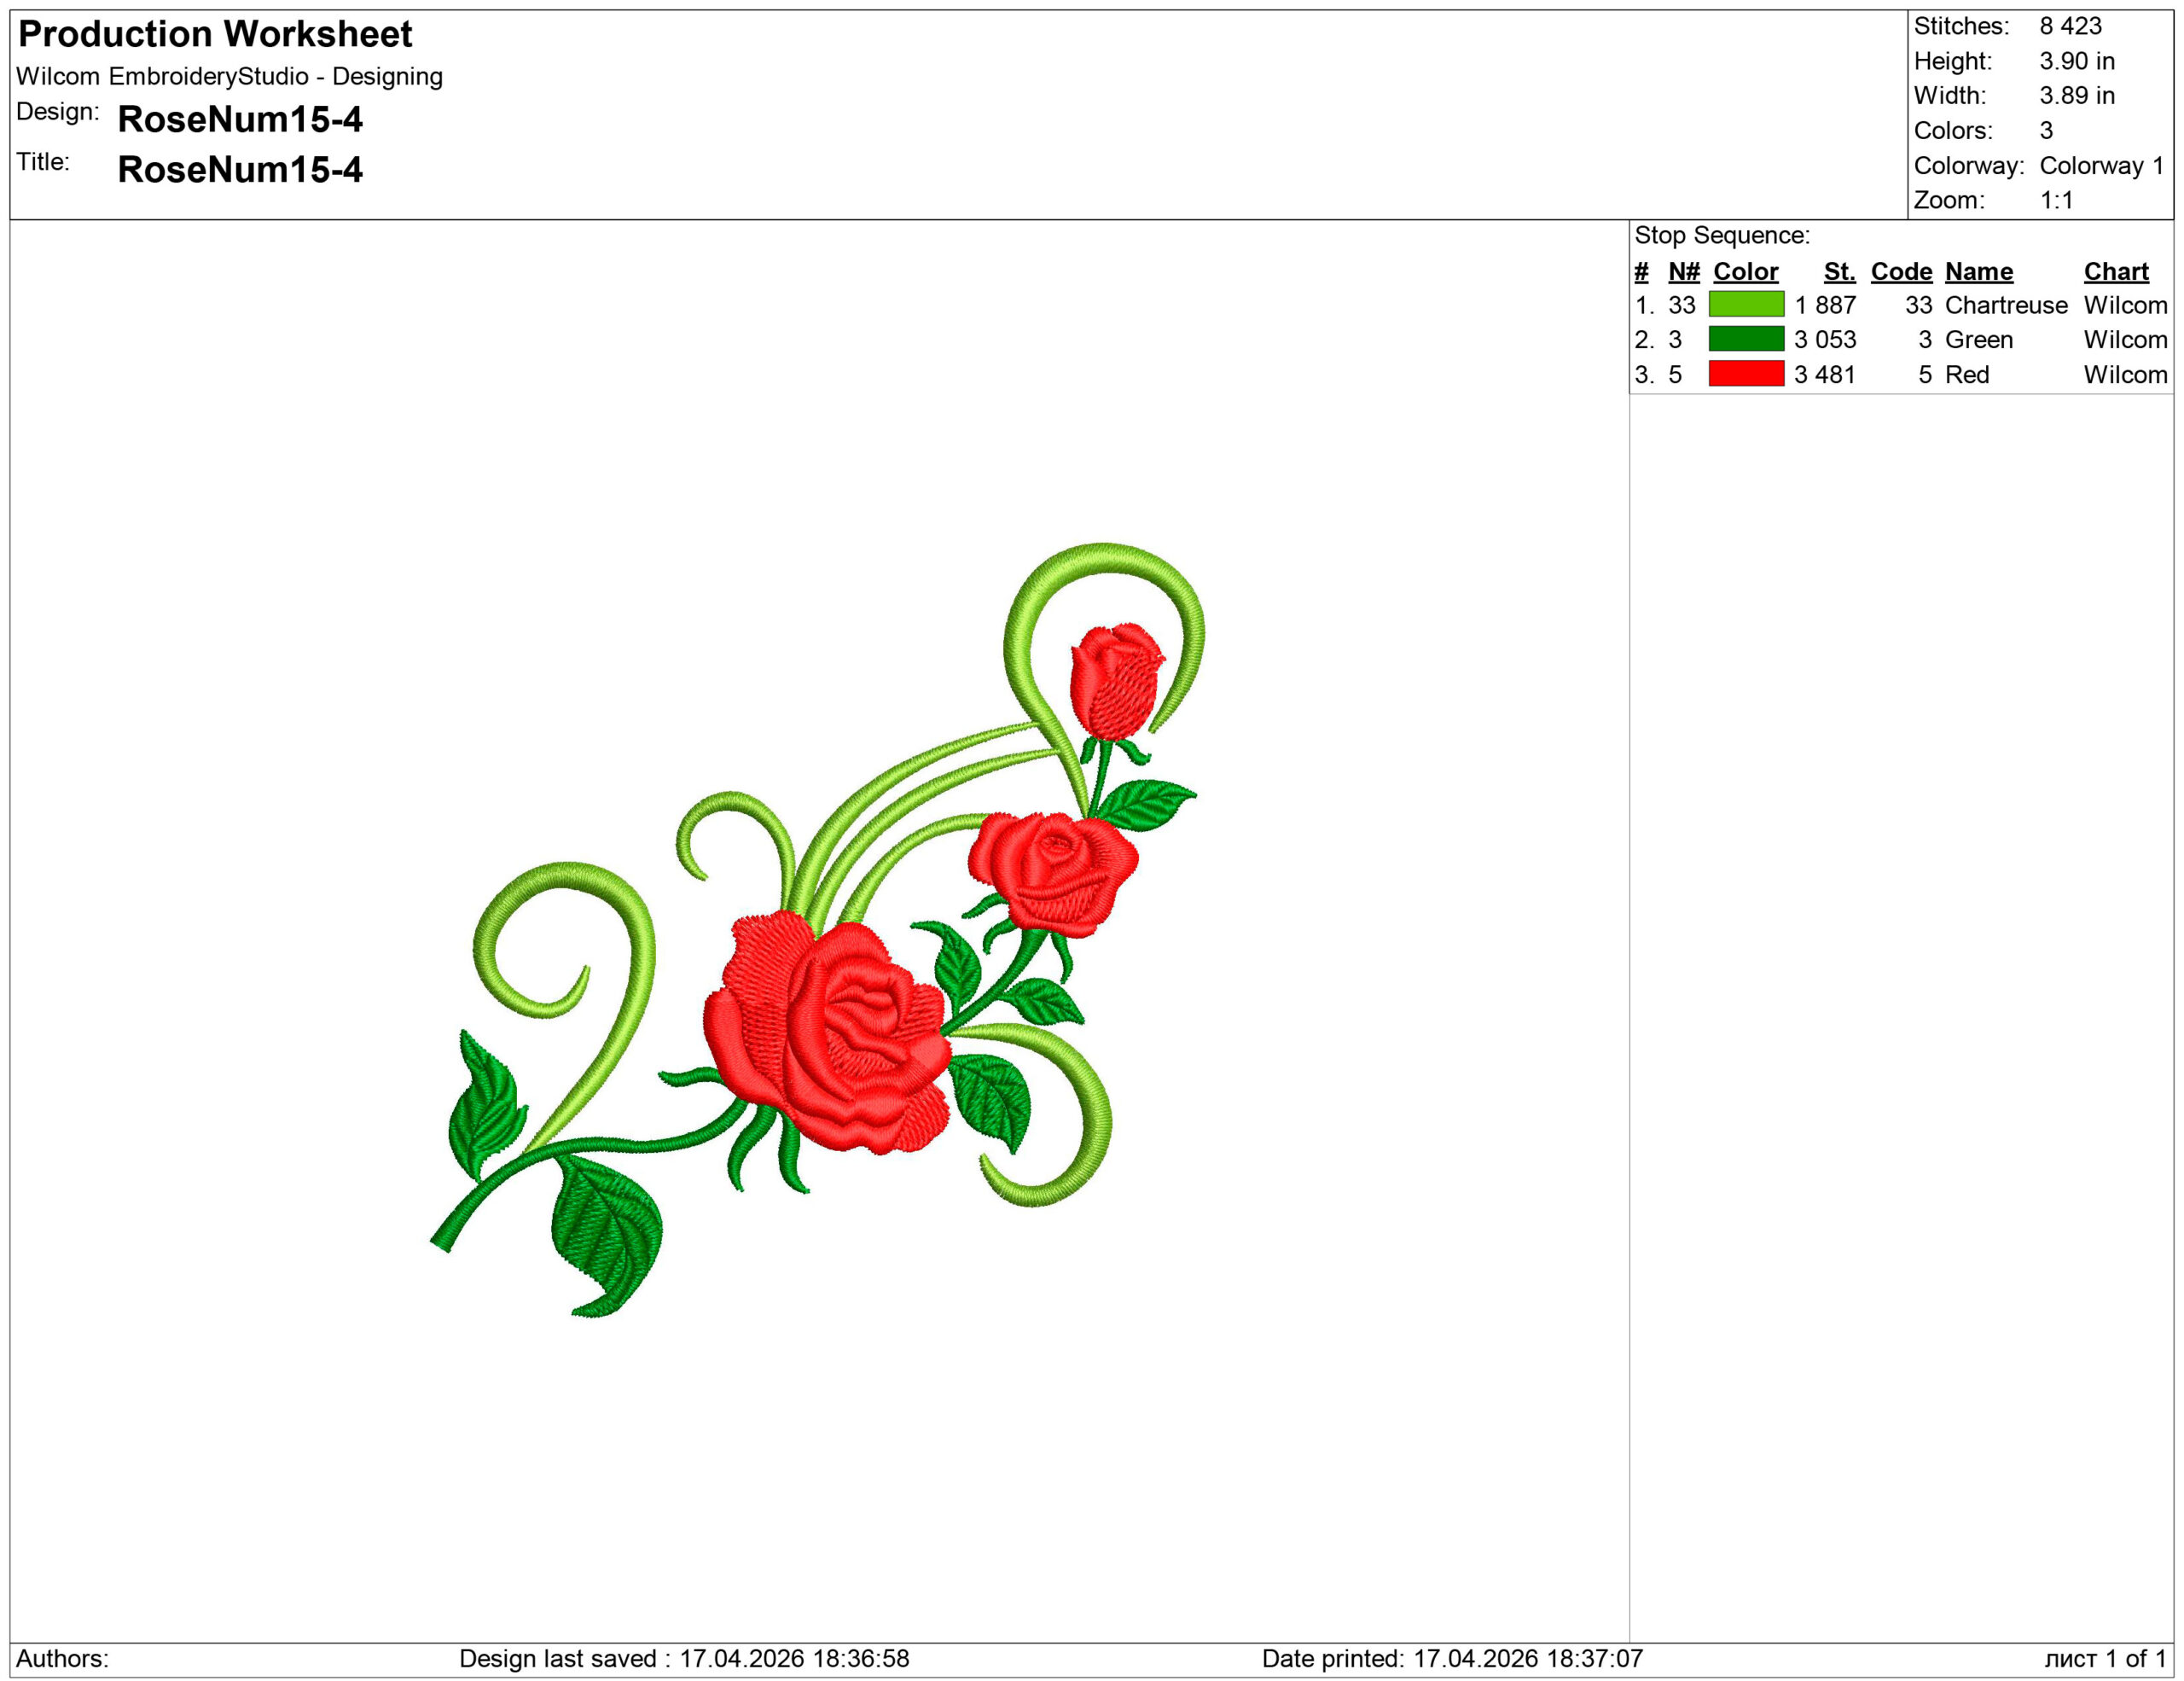
Task: Click the Red color swatch
Action: [1746, 374]
